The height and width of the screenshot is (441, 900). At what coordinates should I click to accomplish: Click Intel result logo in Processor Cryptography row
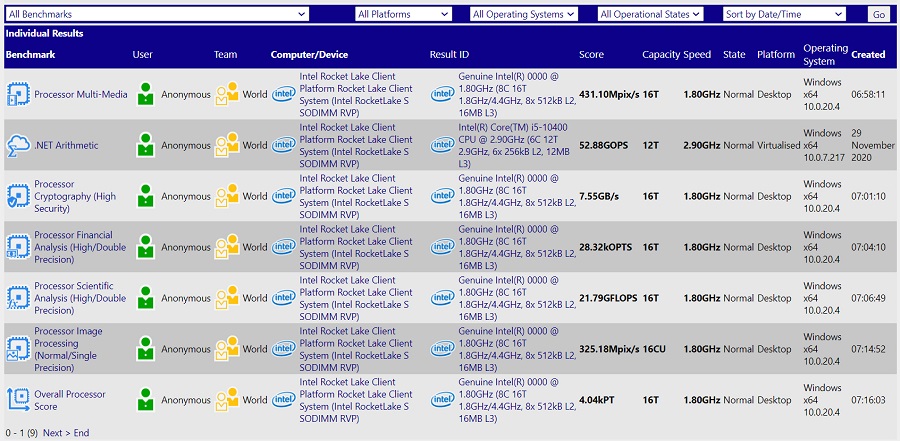coord(443,196)
